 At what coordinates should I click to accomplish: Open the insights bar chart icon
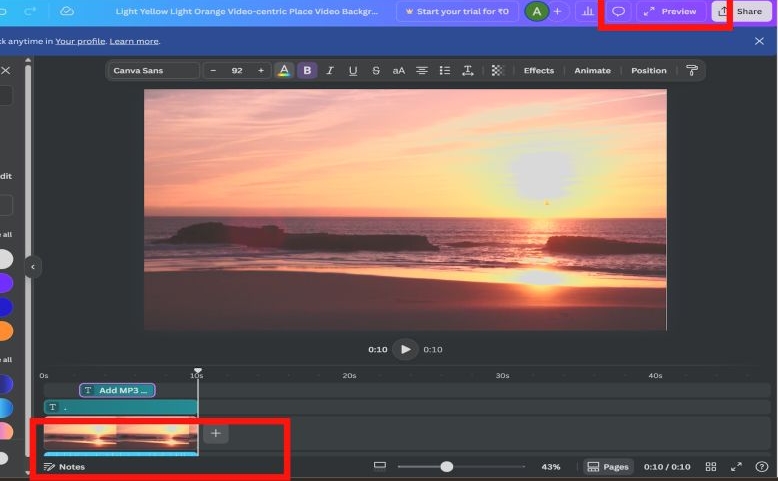pos(587,11)
